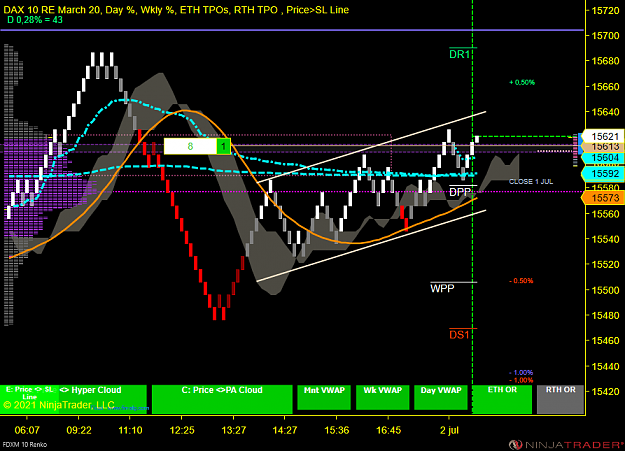This screenshot has width=625, height=451.
Task: Click the 15460 price axis label
Action: point(605,341)
